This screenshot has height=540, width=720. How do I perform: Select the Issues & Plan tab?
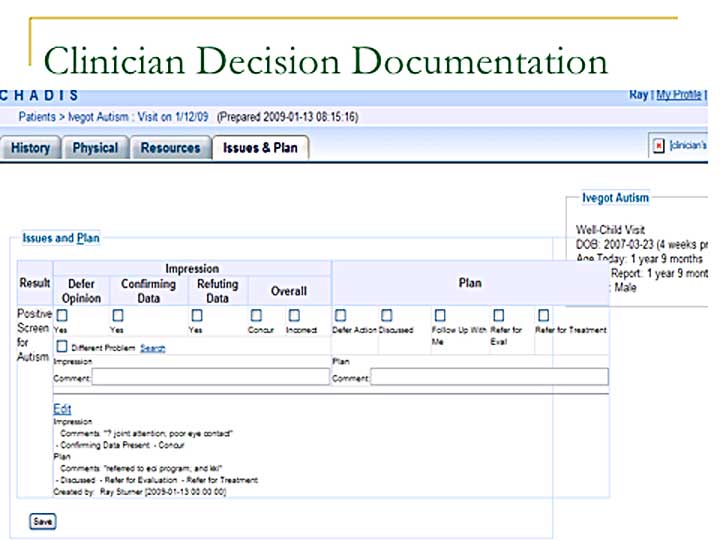point(260,148)
